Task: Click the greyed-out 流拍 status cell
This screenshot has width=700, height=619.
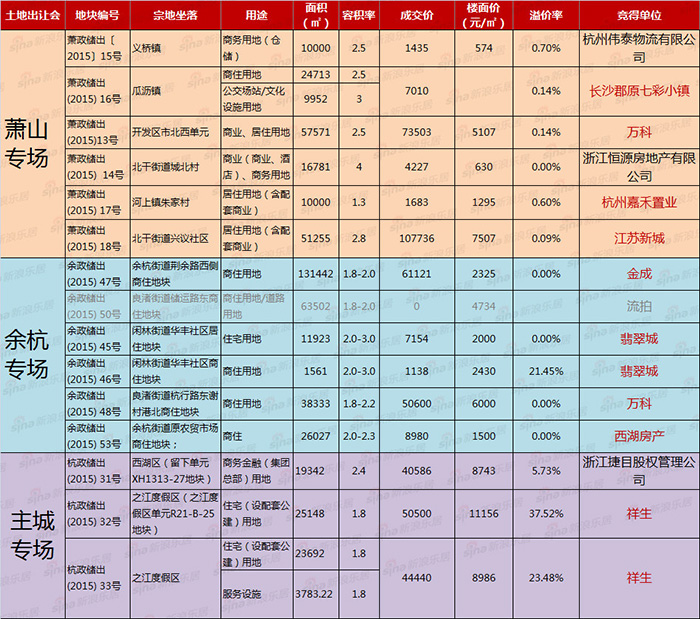Action: pos(638,306)
